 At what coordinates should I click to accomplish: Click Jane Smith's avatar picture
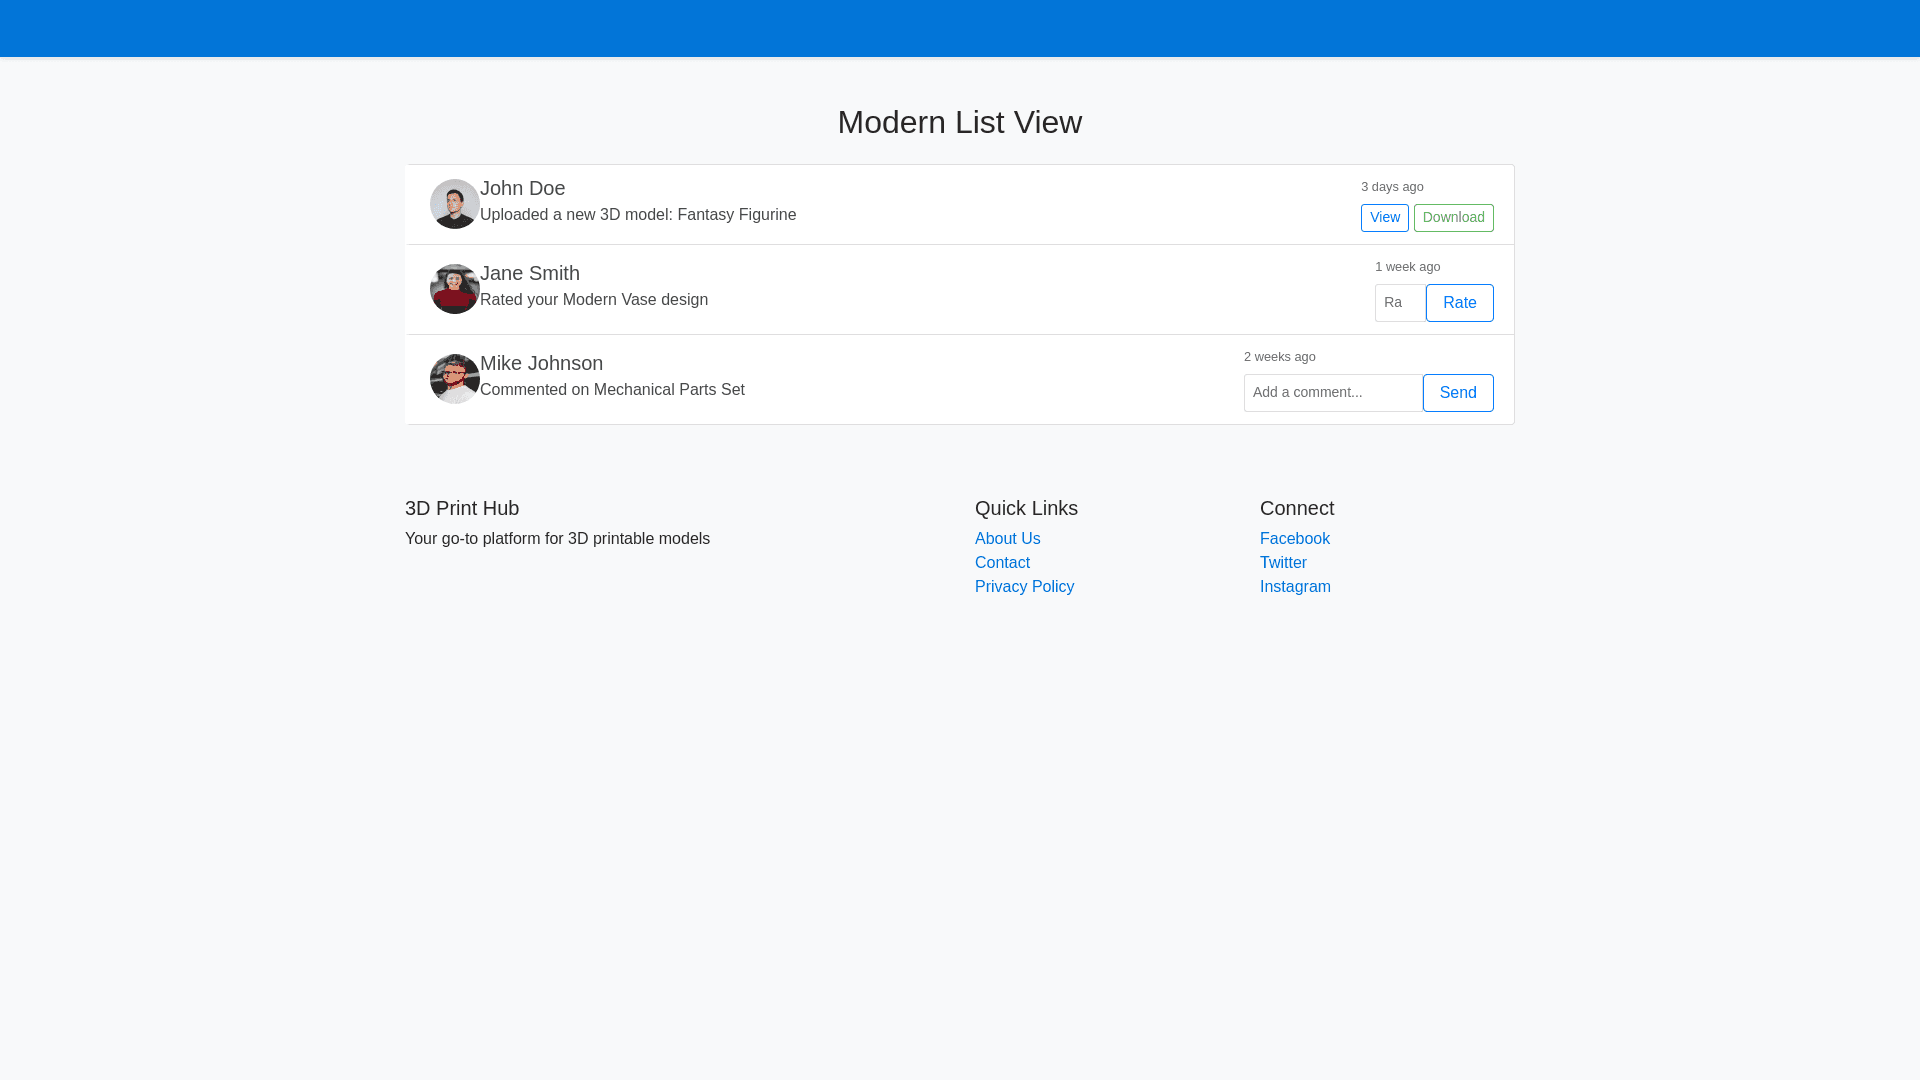454,289
